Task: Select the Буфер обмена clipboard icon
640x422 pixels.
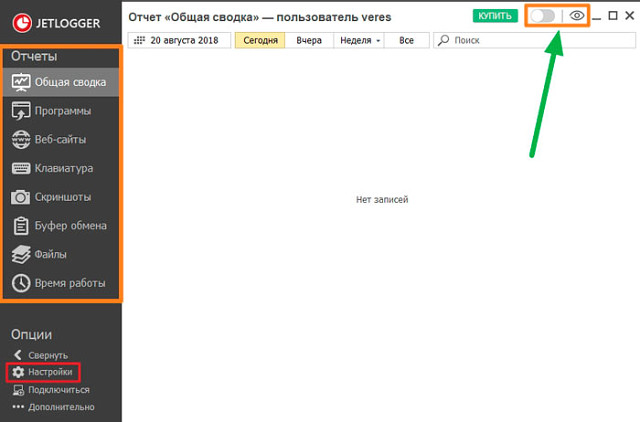Action: click(x=21, y=226)
